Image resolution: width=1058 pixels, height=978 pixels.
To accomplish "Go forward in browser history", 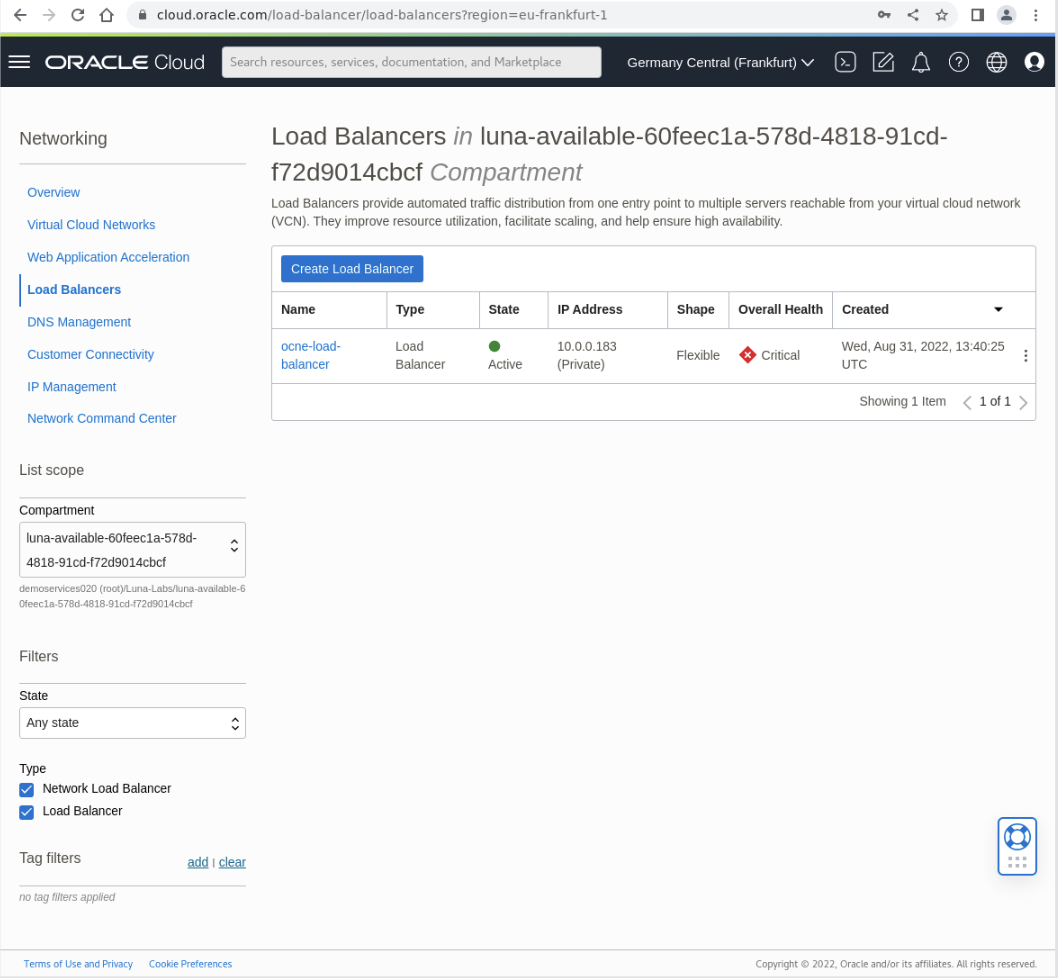I will [x=49, y=15].
